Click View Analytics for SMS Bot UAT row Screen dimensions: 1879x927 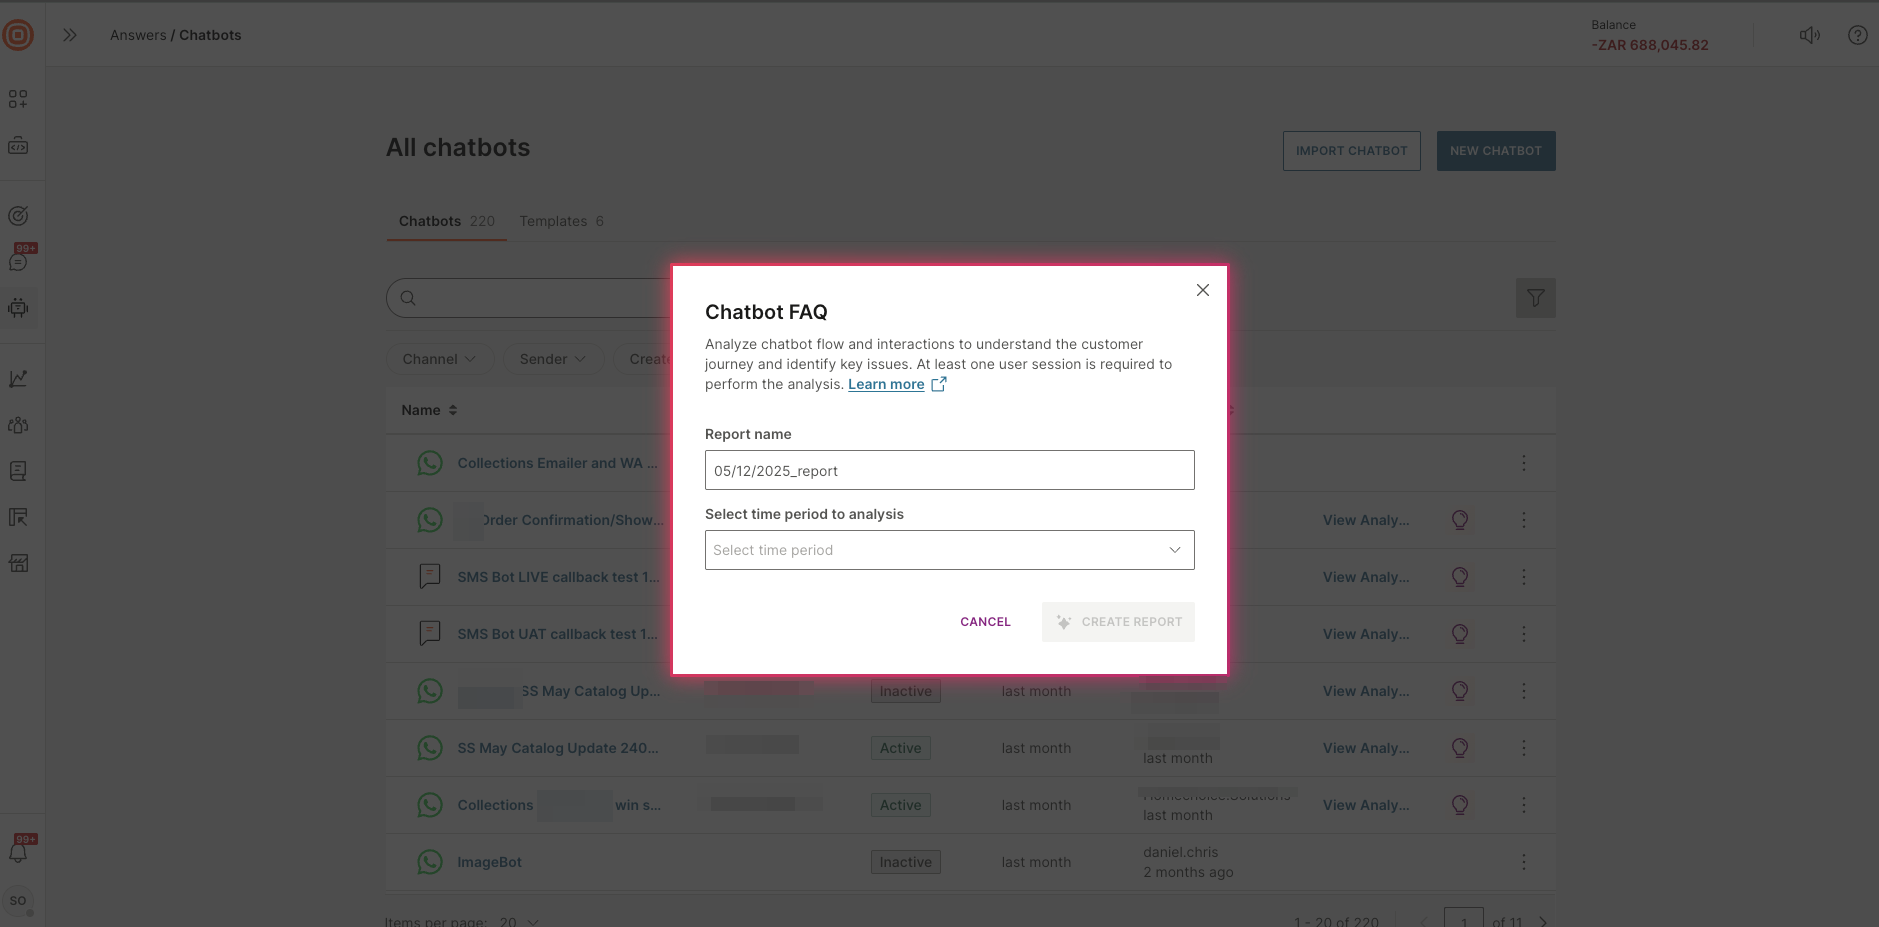(1365, 634)
